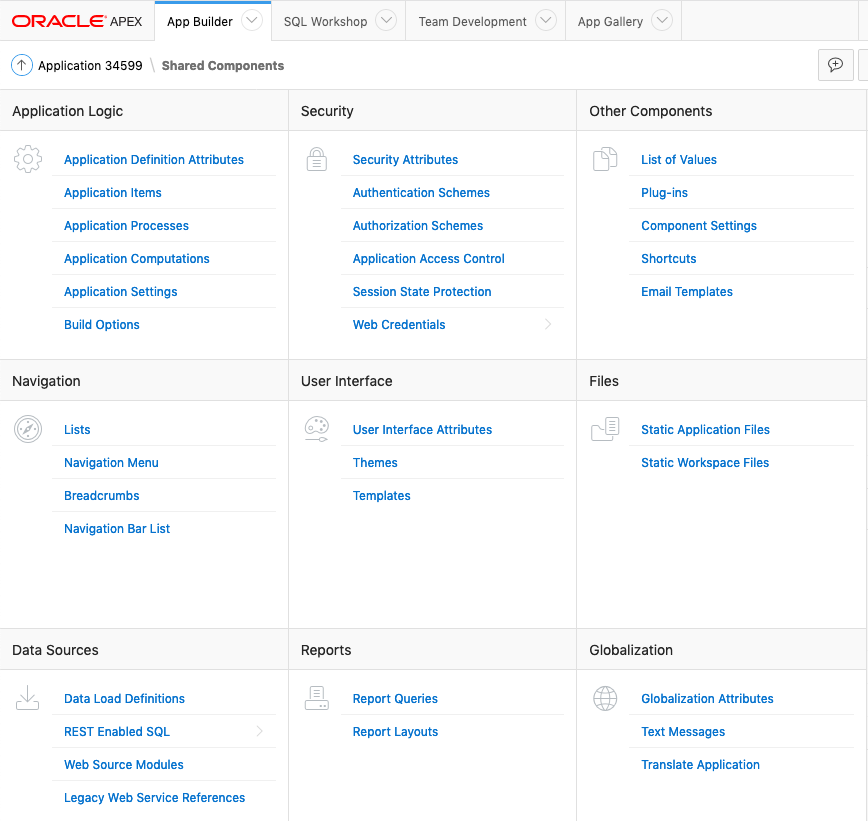Click the circled up-arrow beside Application 34599
Image resolution: width=868 pixels, height=821 pixels.
(x=21, y=64)
